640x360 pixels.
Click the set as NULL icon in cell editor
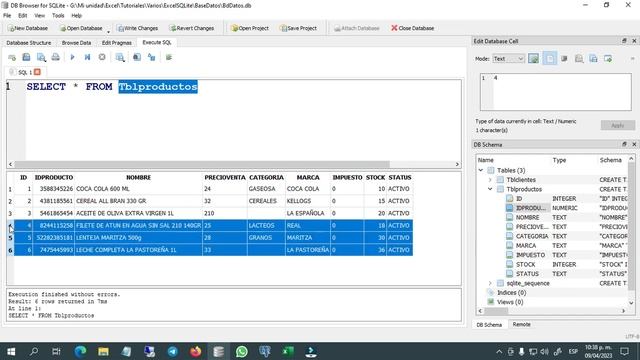564,59
